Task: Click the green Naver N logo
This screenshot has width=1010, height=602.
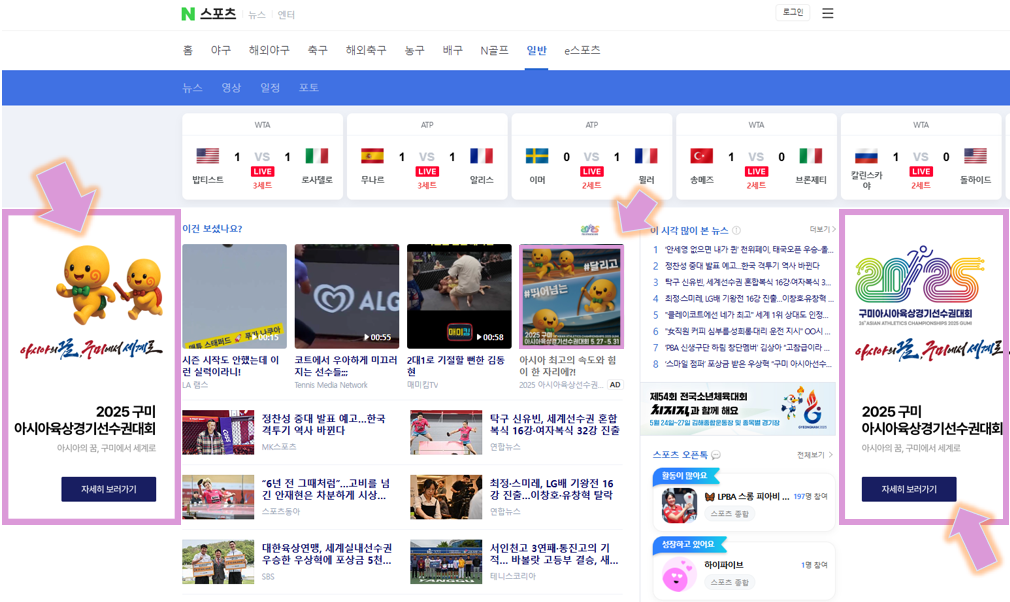Action: [187, 14]
